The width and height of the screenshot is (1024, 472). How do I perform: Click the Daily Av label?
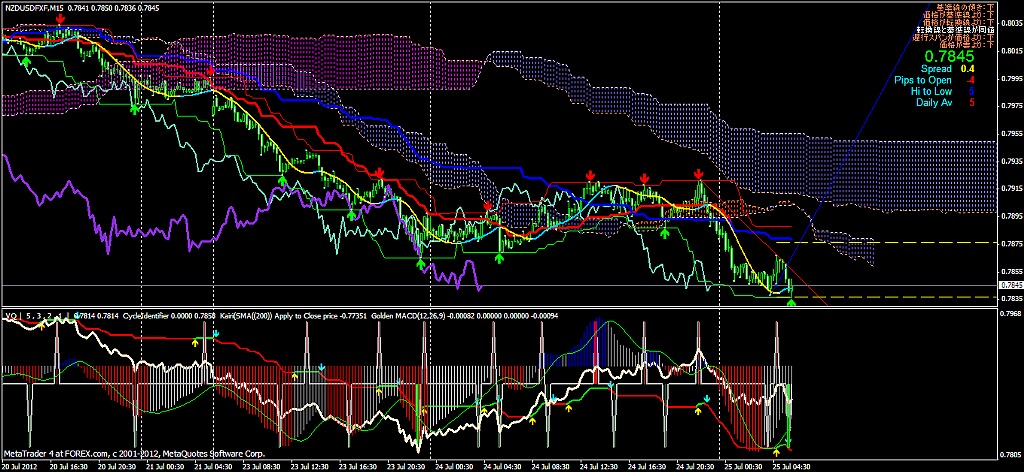pyautogui.click(x=932, y=102)
